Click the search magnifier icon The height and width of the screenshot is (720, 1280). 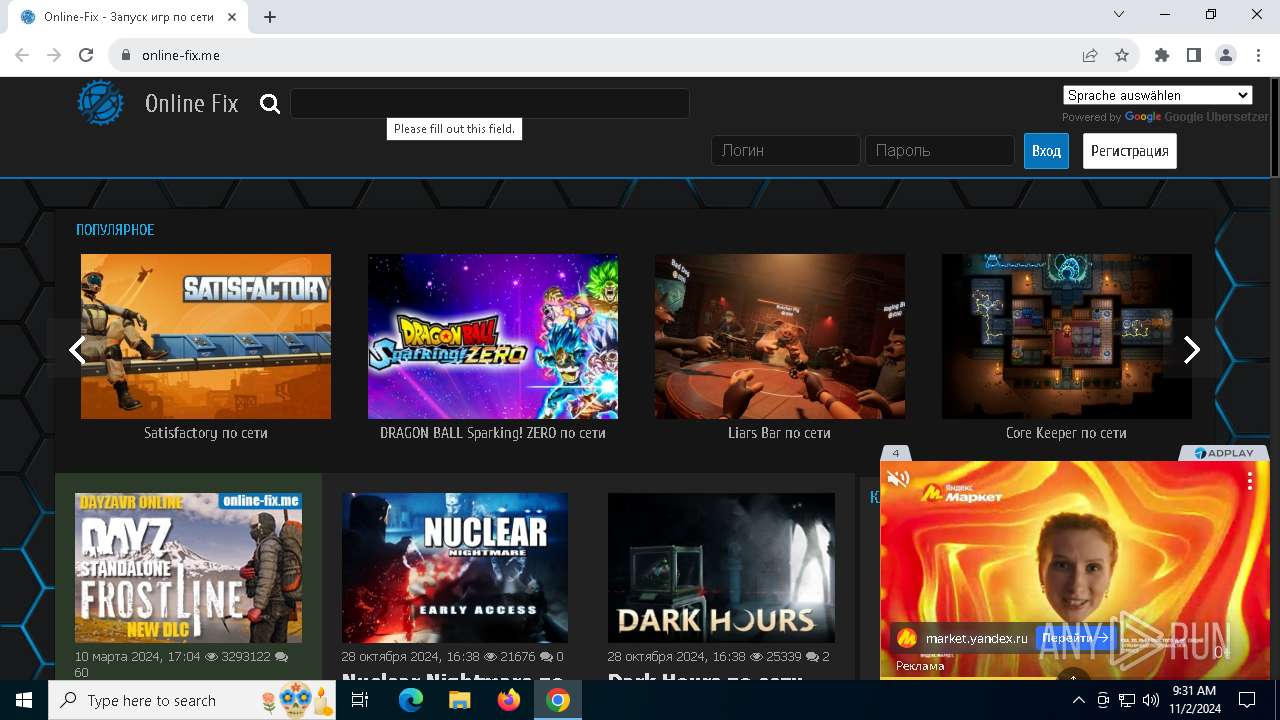(x=270, y=103)
